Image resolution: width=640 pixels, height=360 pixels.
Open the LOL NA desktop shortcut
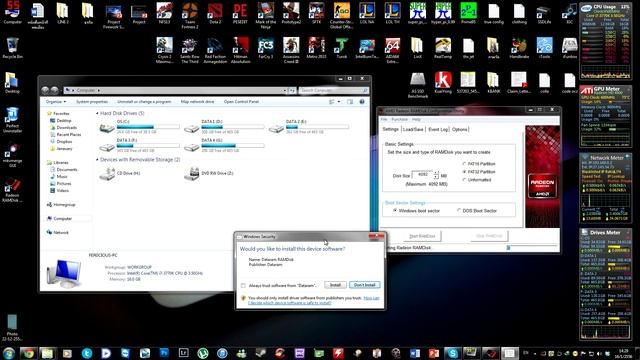367,13
